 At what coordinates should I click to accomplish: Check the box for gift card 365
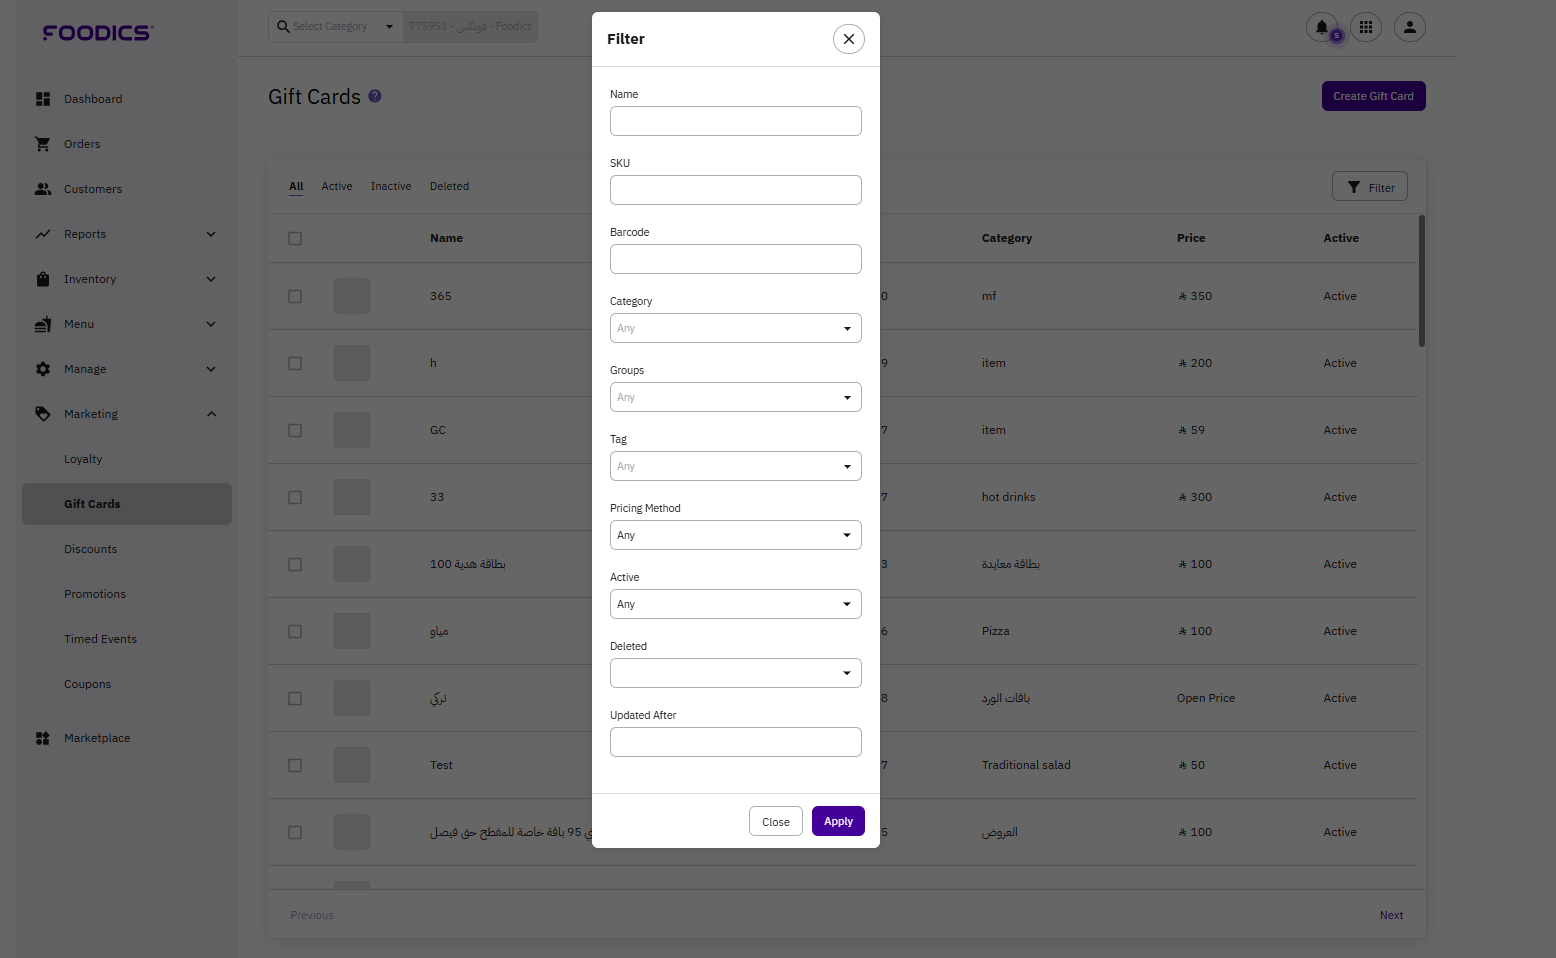coord(295,296)
